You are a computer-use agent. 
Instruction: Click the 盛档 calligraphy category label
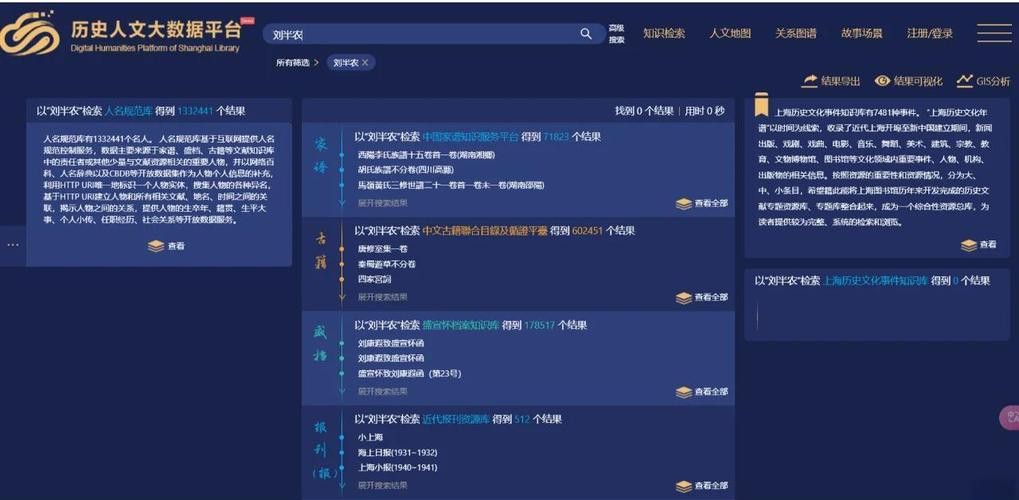point(322,345)
